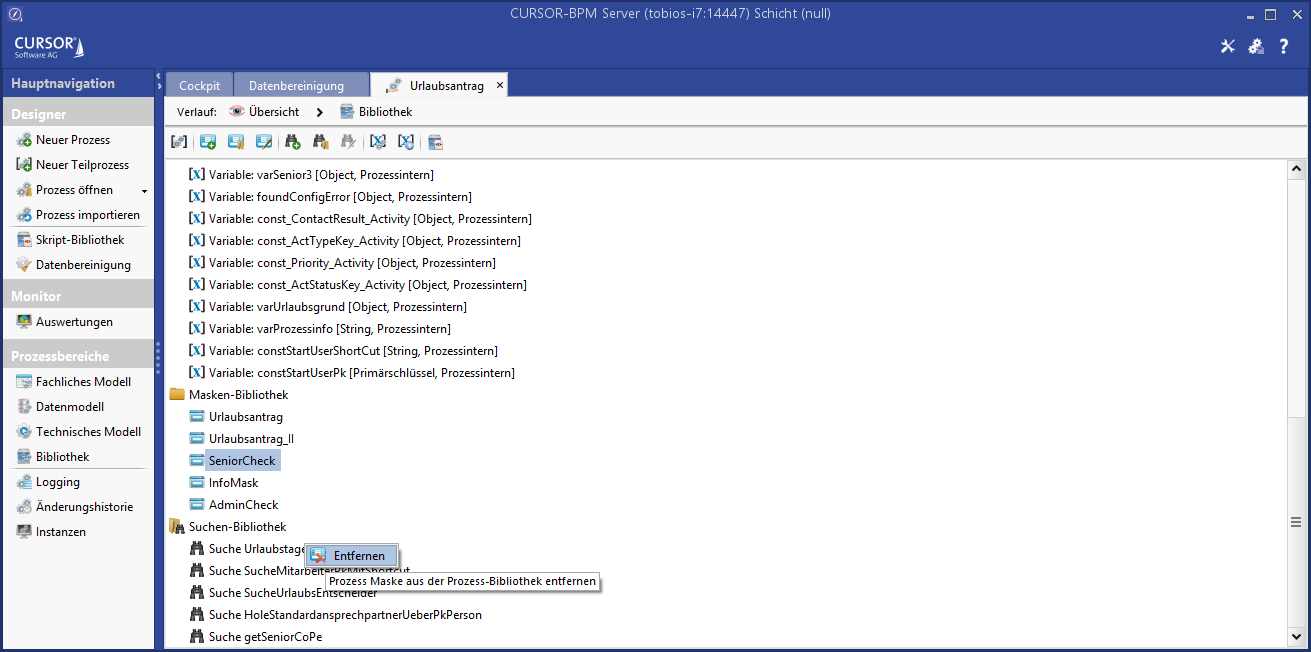Choose Entfernen from the context menu
The image size is (1311, 652).
(358, 556)
